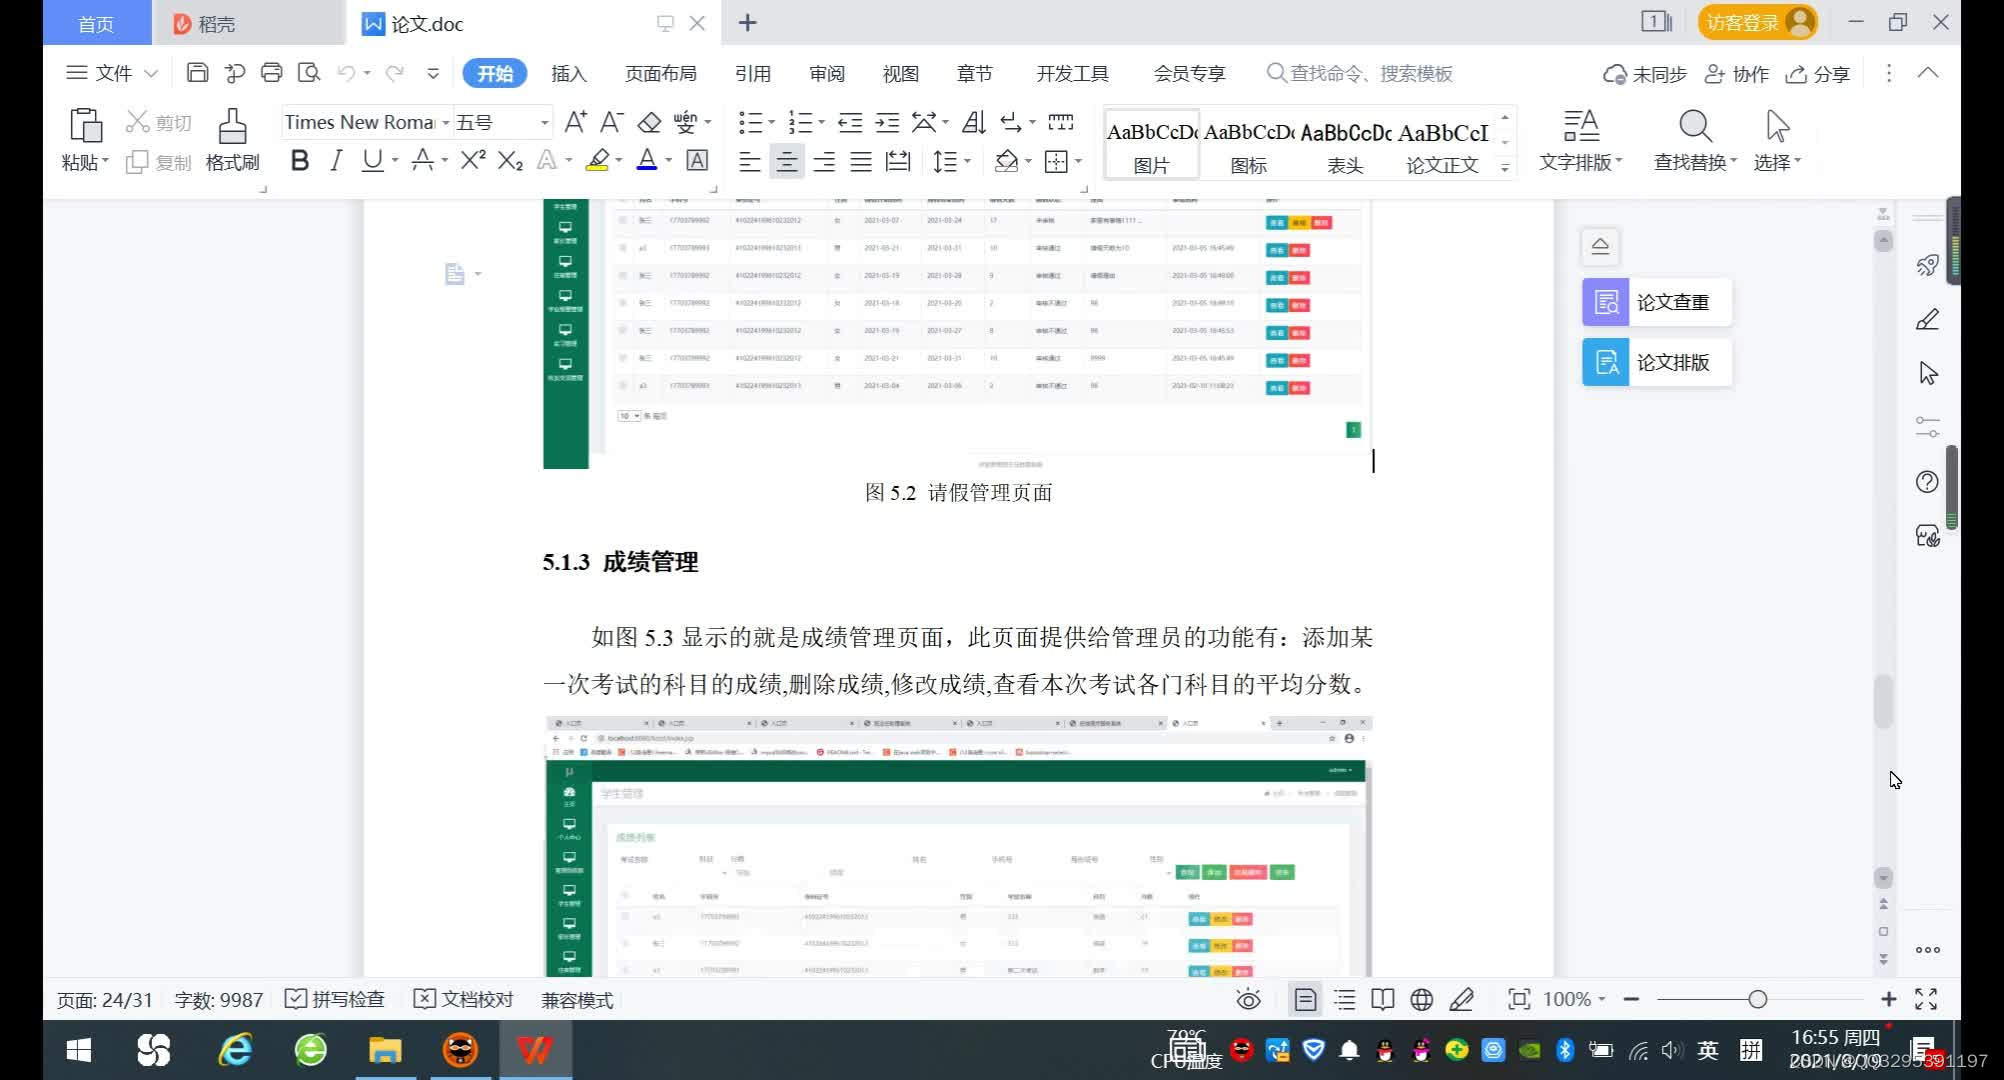Toggle Spell Check in status bar
This screenshot has width=2004, height=1080.
click(x=335, y=999)
